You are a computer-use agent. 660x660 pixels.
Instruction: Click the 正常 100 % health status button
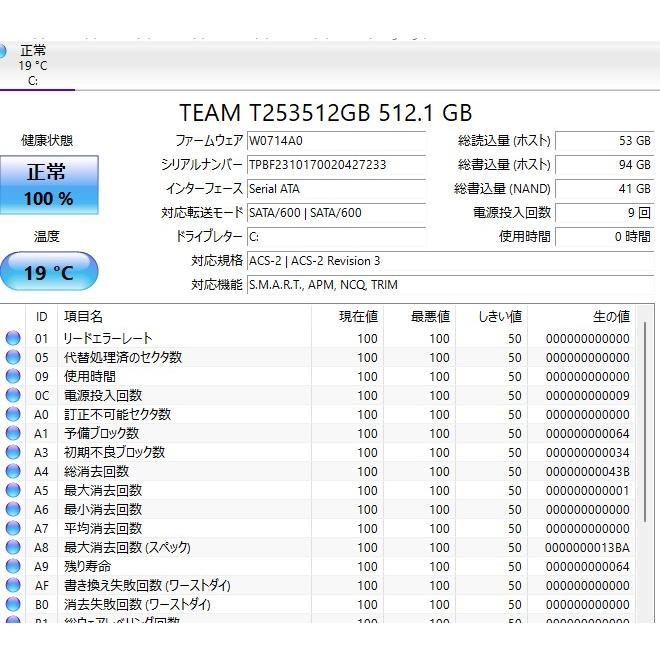(49, 185)
